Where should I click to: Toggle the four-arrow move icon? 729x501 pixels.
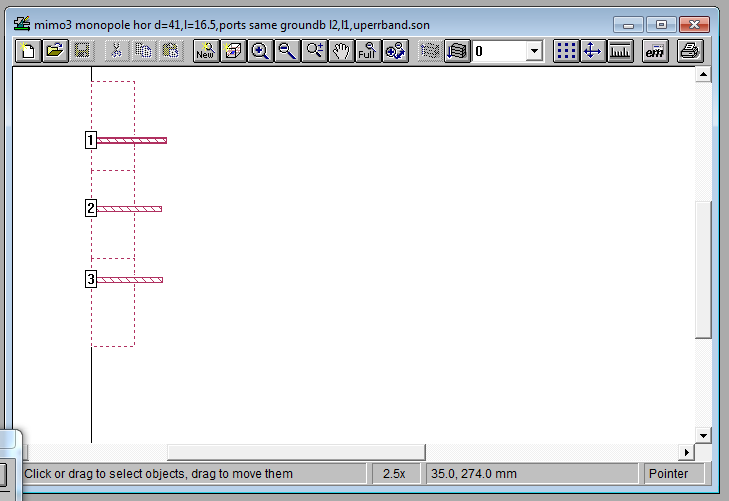point(593,51)
